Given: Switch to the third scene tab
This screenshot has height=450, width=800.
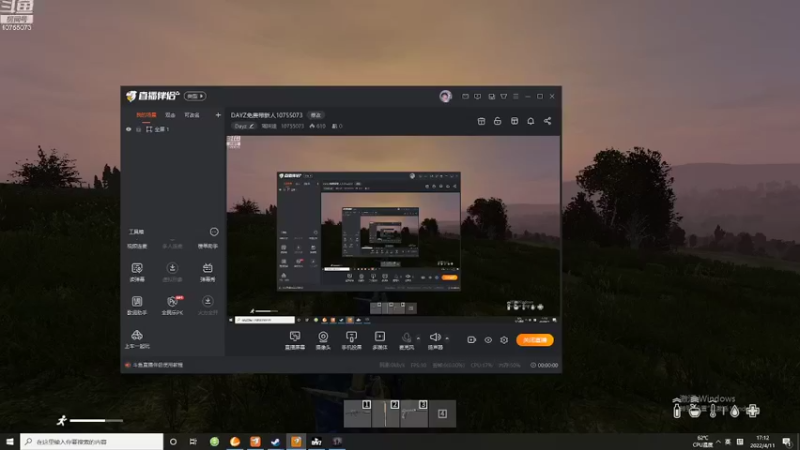Looking at the screenshot, I should point(192,115).
